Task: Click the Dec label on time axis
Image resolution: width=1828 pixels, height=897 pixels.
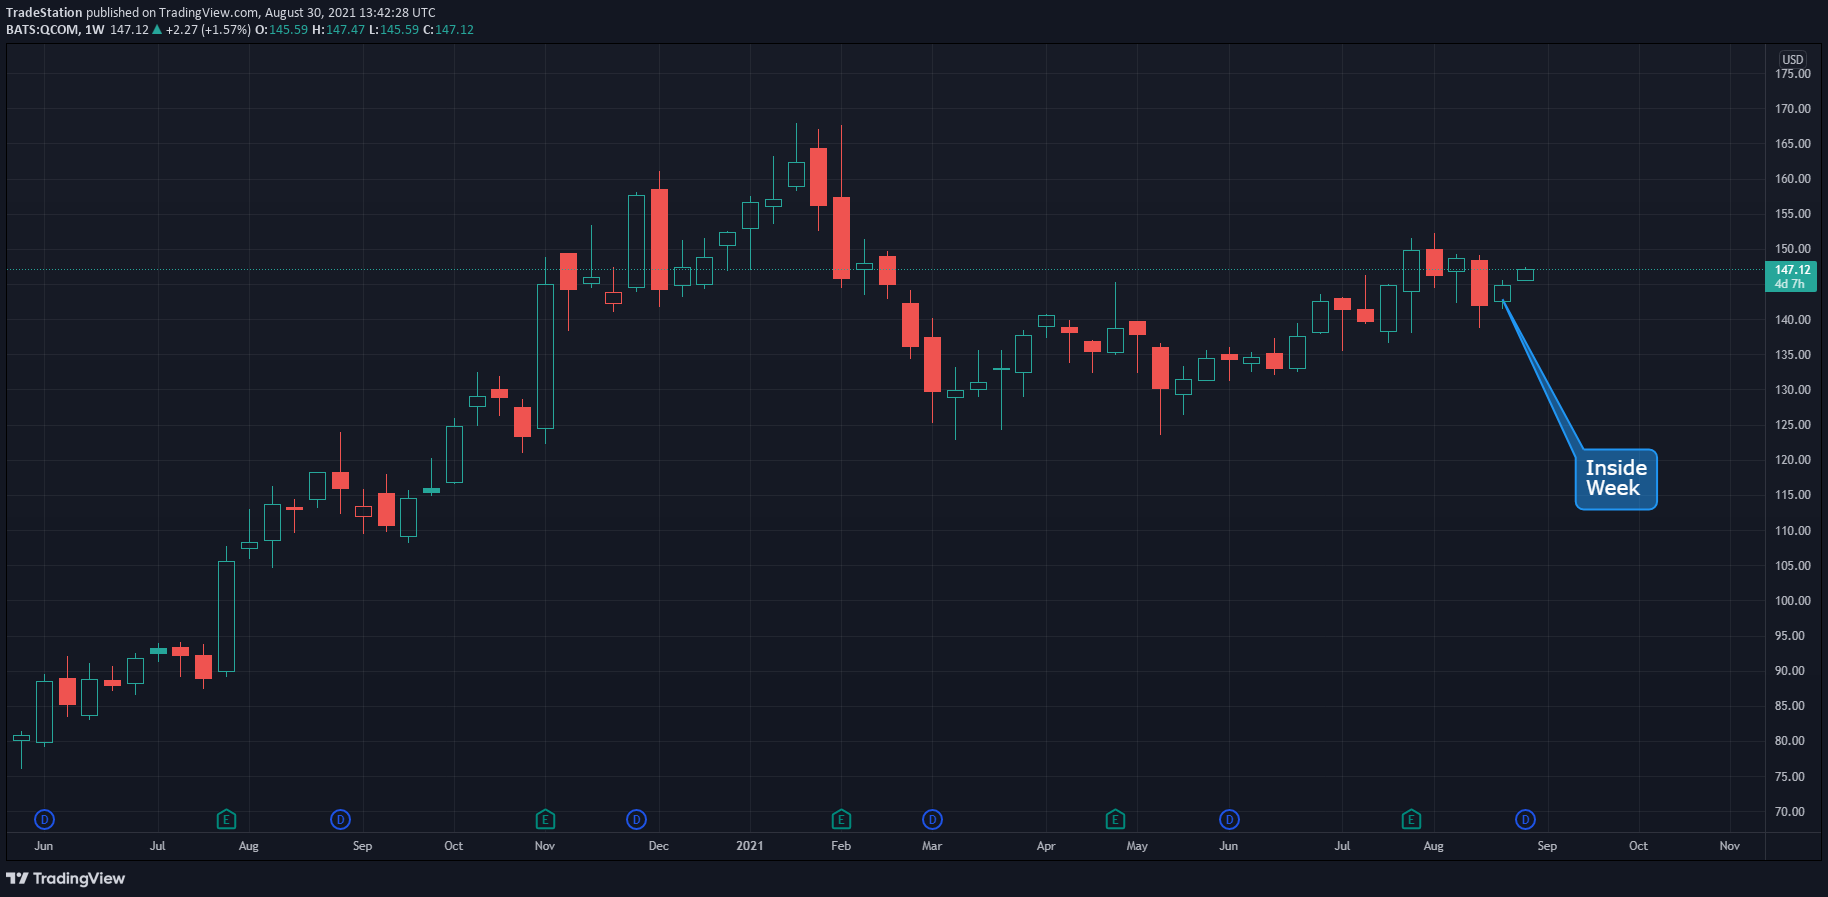Action: [658, 846]
